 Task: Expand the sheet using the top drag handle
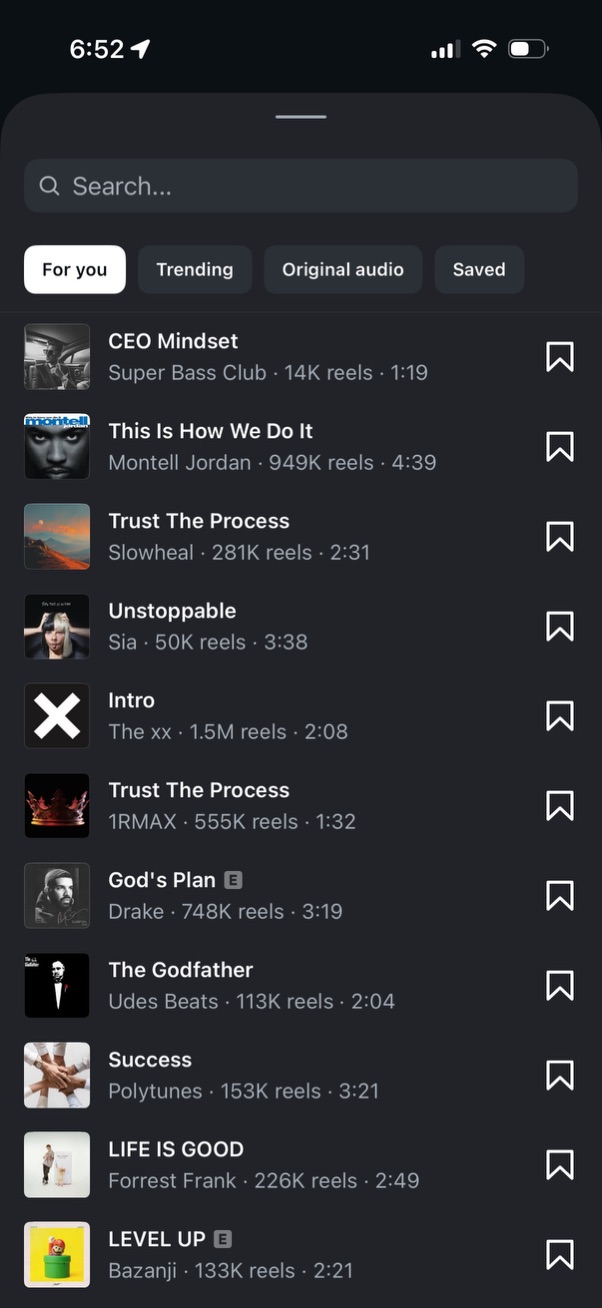[x=300, y=116]
